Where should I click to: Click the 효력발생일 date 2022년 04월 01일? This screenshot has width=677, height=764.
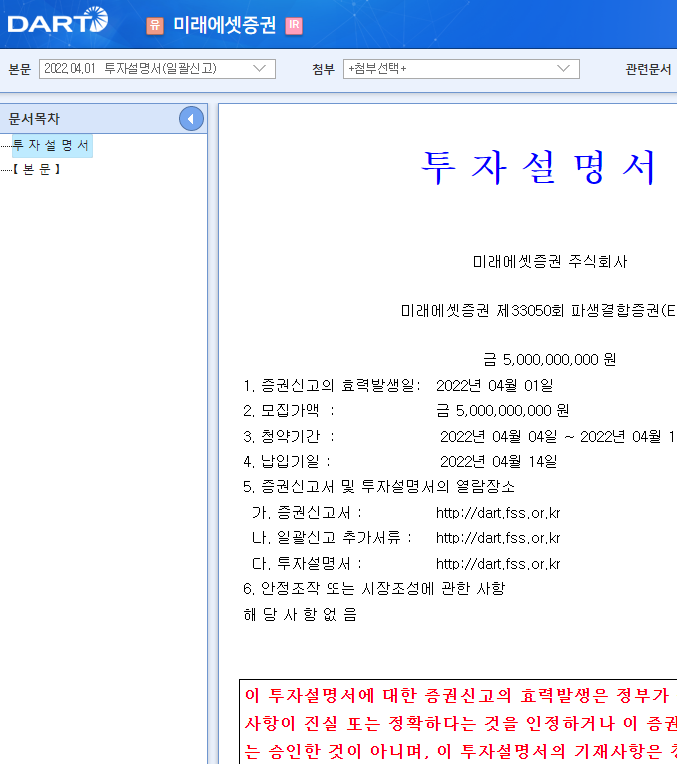[494, 385]
